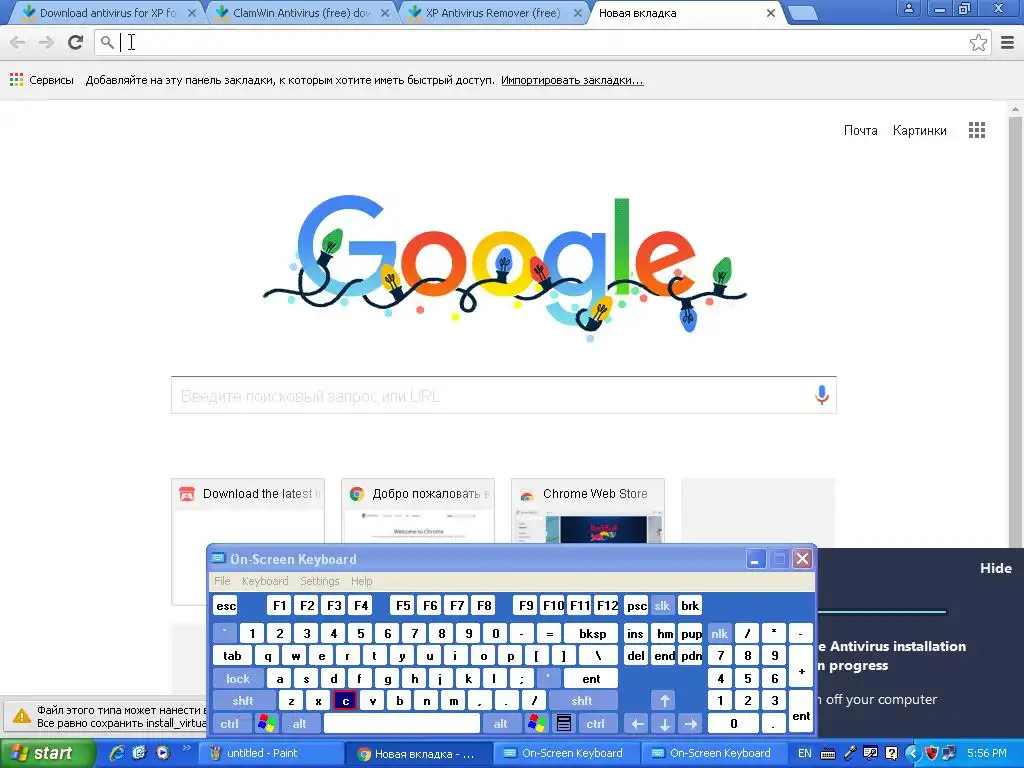Open the Internet Explorer quick launch icon
The width and height of the screenshot is (1024, 768).
tap(116, 753)
